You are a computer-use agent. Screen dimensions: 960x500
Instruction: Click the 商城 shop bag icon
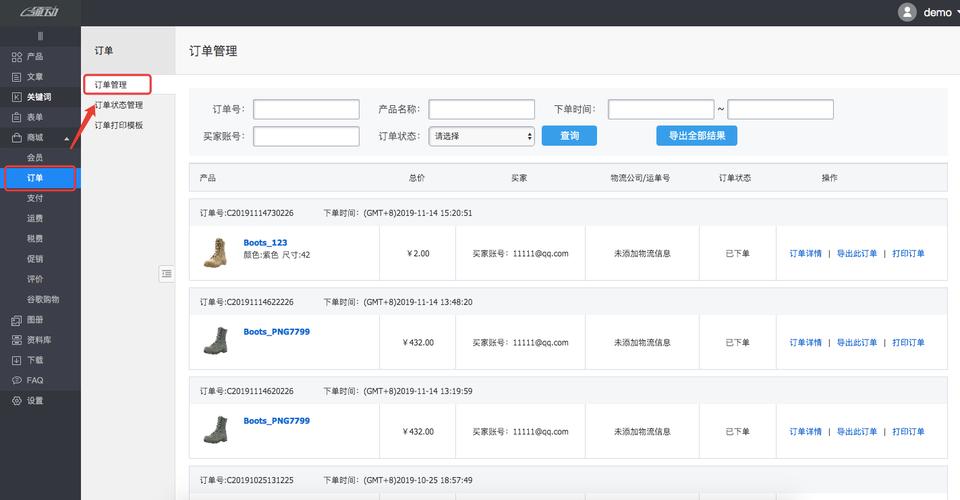pyautogui.click(x=17, y=138)
